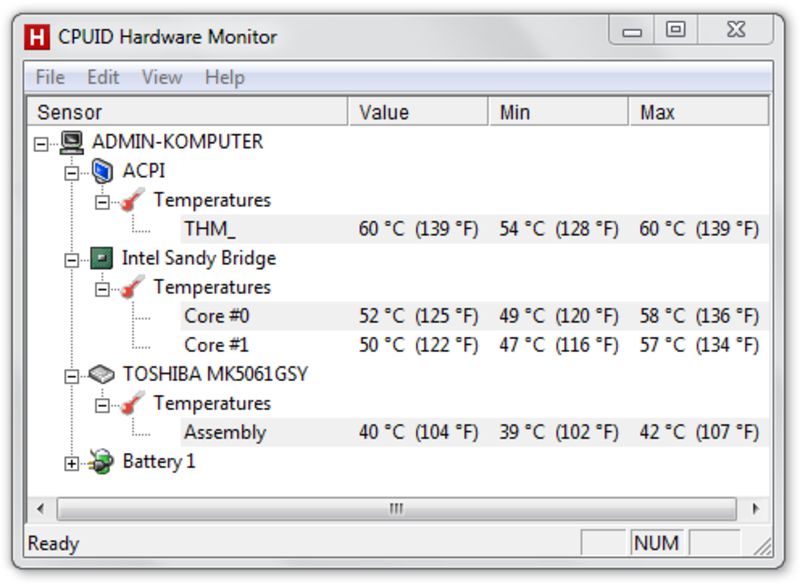Click the scrollbar right arrow
Image resolution: width=800 pixels, height=584 pixels.
pyautogui.click(x=755, y=509)
